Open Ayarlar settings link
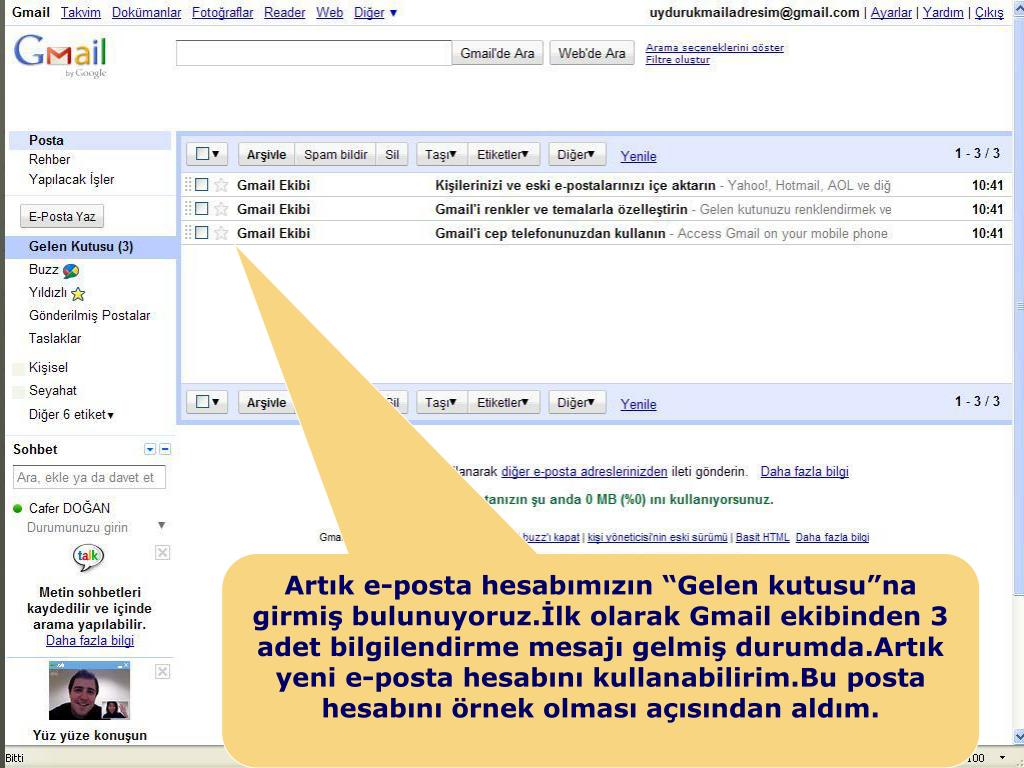This screenshot has height=768, width=1024. (x=891, y=12)
